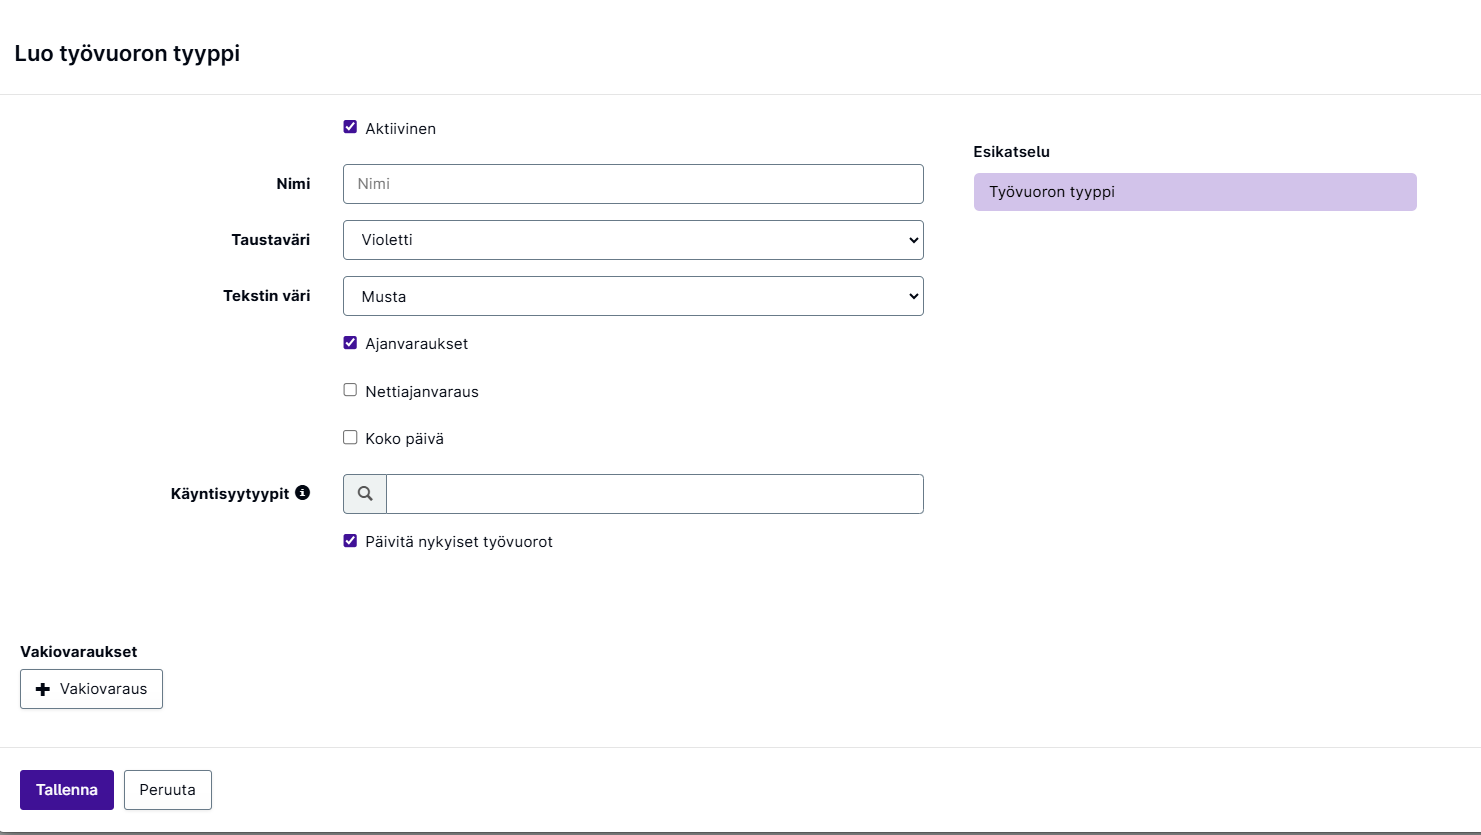Uncheck the Aktiivinen checkbox
Viewport: 1481px width, 835px height.
coord(350,127)
